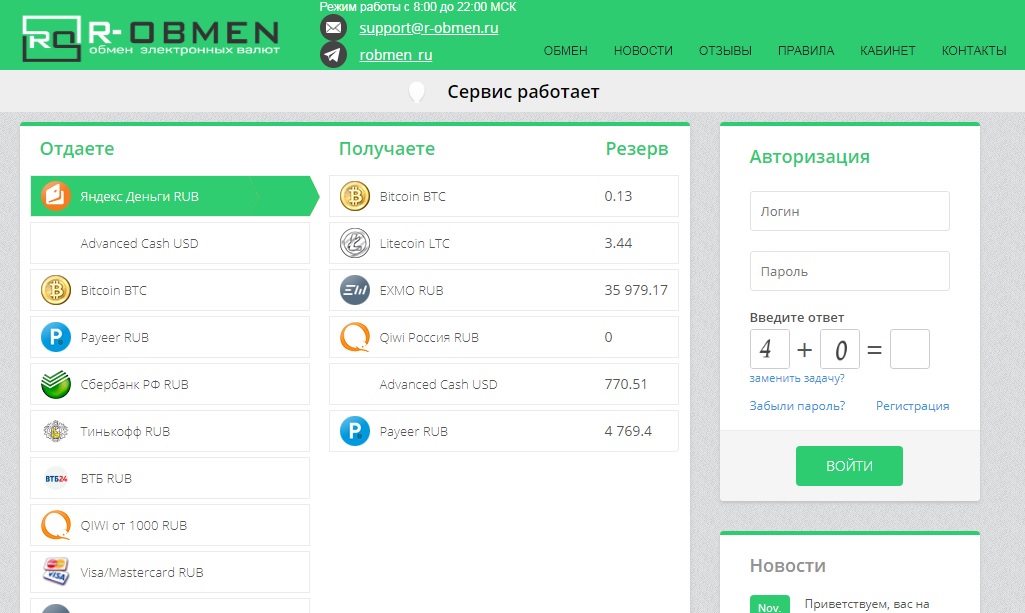The width and height of the screenshot is (1025, 613).
Task: Open the robmen_ru Telegram link
Action: point(395,55)
